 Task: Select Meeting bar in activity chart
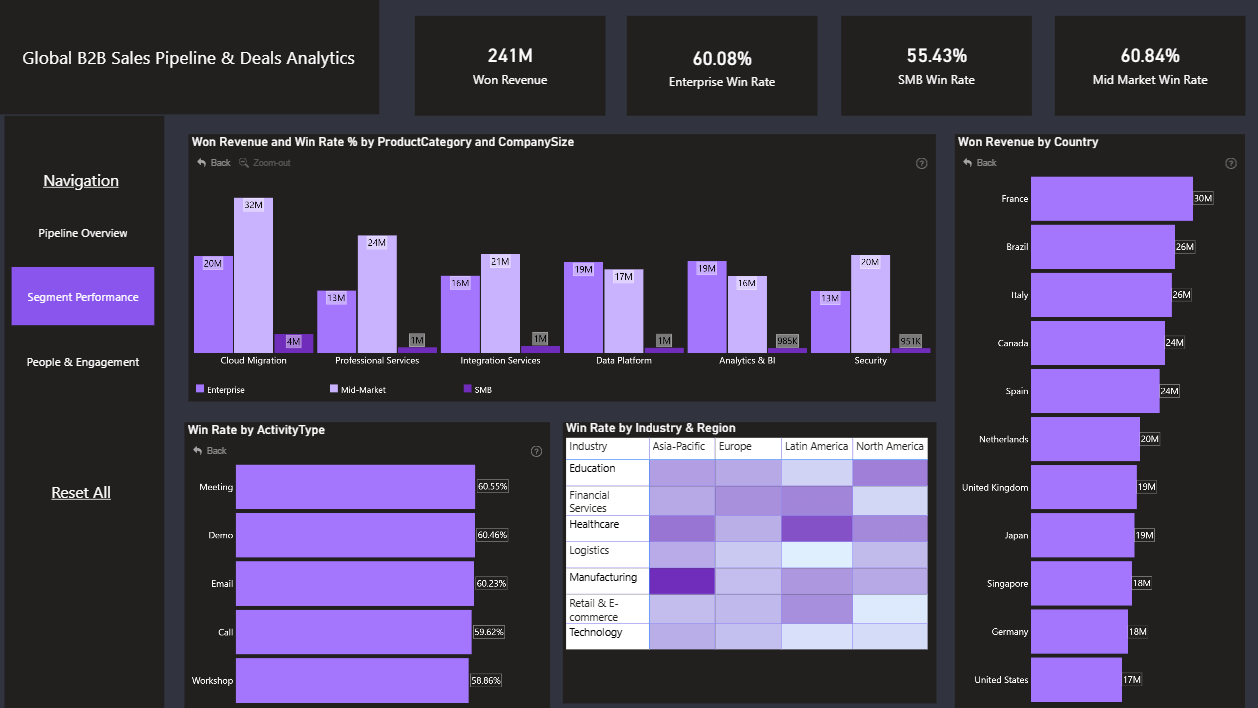(x=355, y=487)
